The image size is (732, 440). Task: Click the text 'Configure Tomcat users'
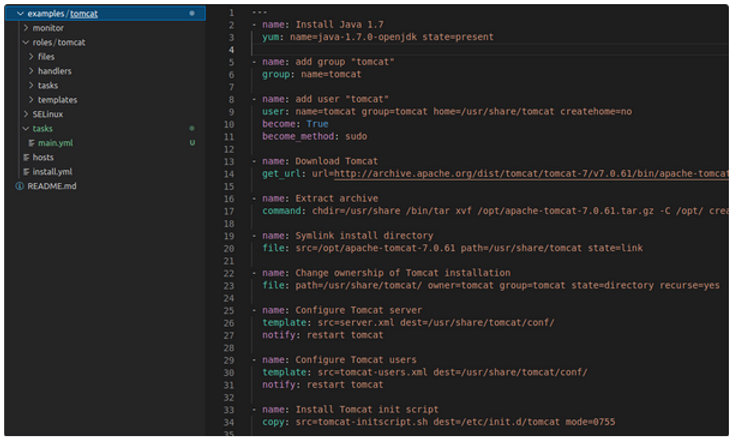pyautogui.click(x=356, y=360)
